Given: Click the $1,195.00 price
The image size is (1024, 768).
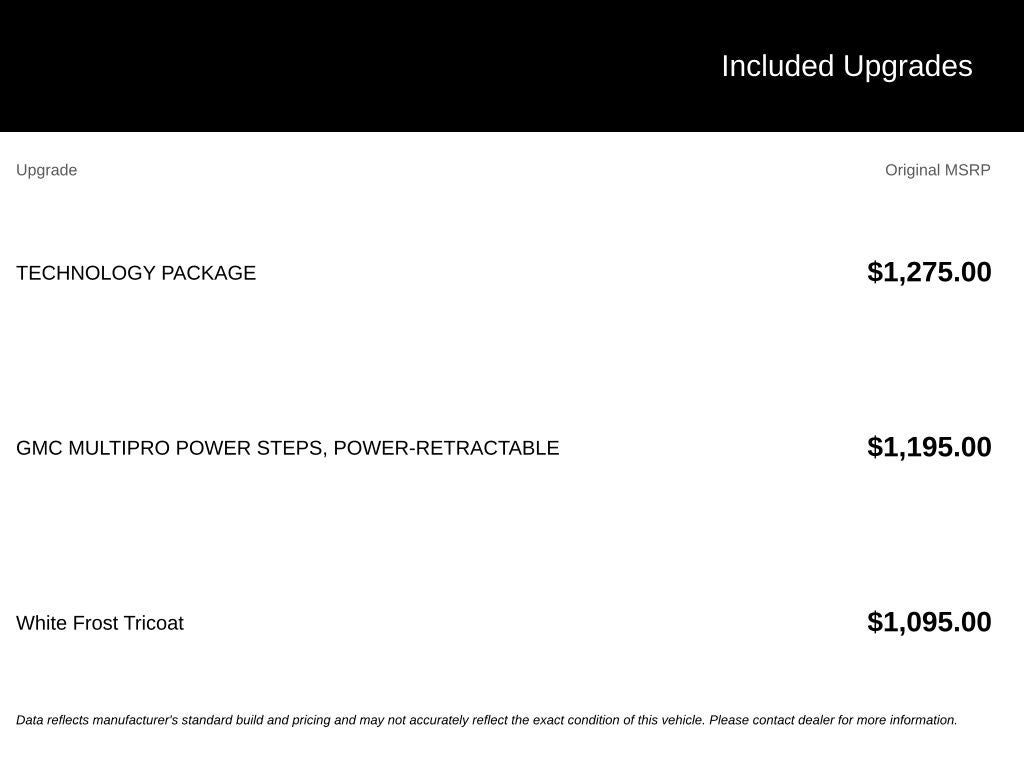Looking at the screenshot, I should pyautogui.click(x=929, y=447).
